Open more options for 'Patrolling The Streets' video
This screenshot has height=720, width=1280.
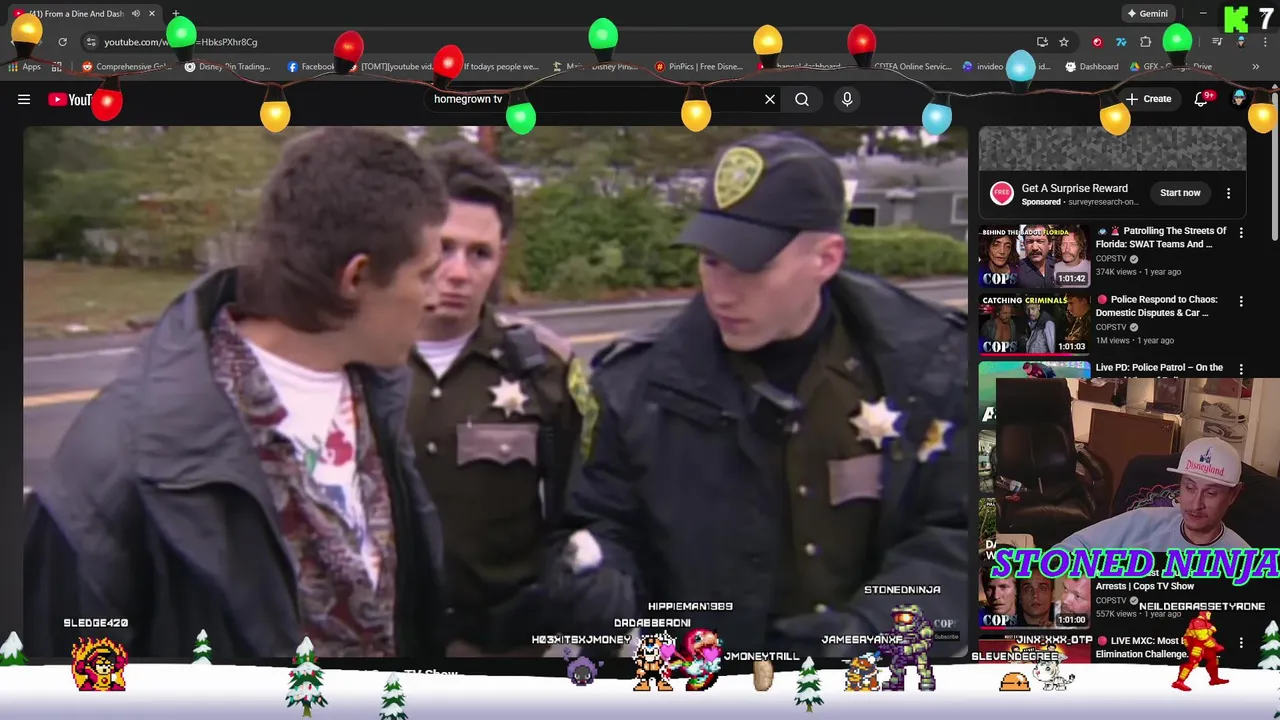[x=1241, y=233]
